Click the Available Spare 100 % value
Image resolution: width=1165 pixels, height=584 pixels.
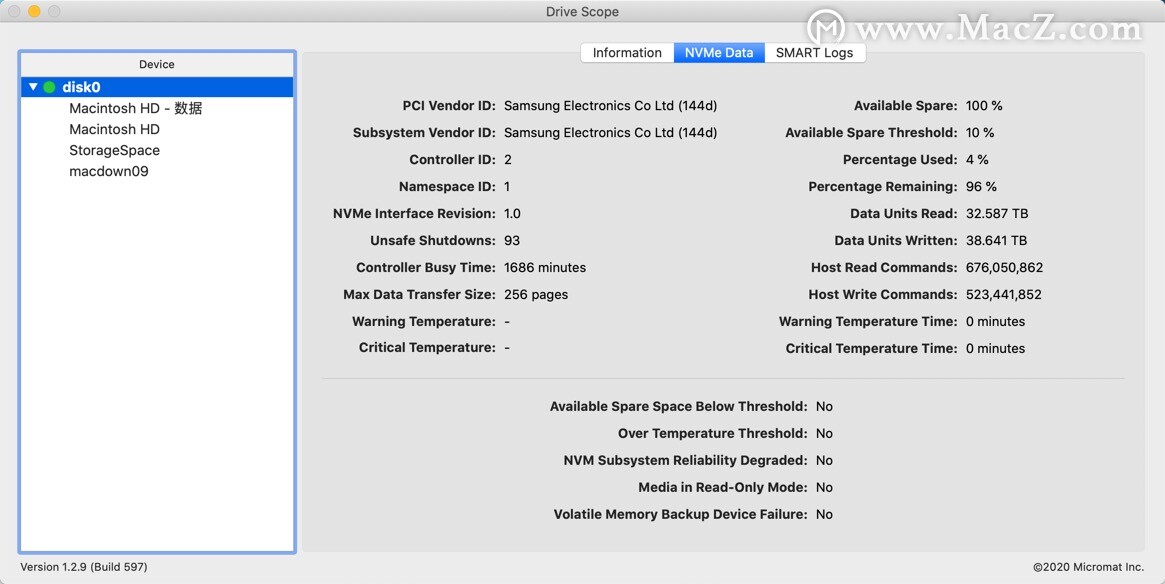pyautogui.click(x=984, y=106)
